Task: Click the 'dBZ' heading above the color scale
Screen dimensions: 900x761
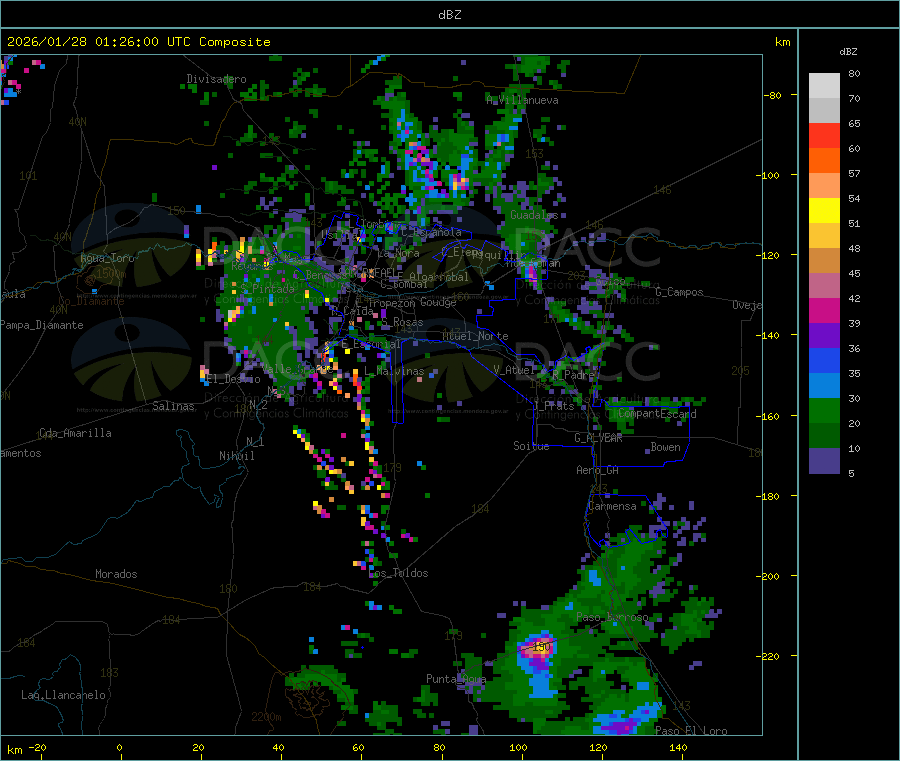Action: point(848,52)
